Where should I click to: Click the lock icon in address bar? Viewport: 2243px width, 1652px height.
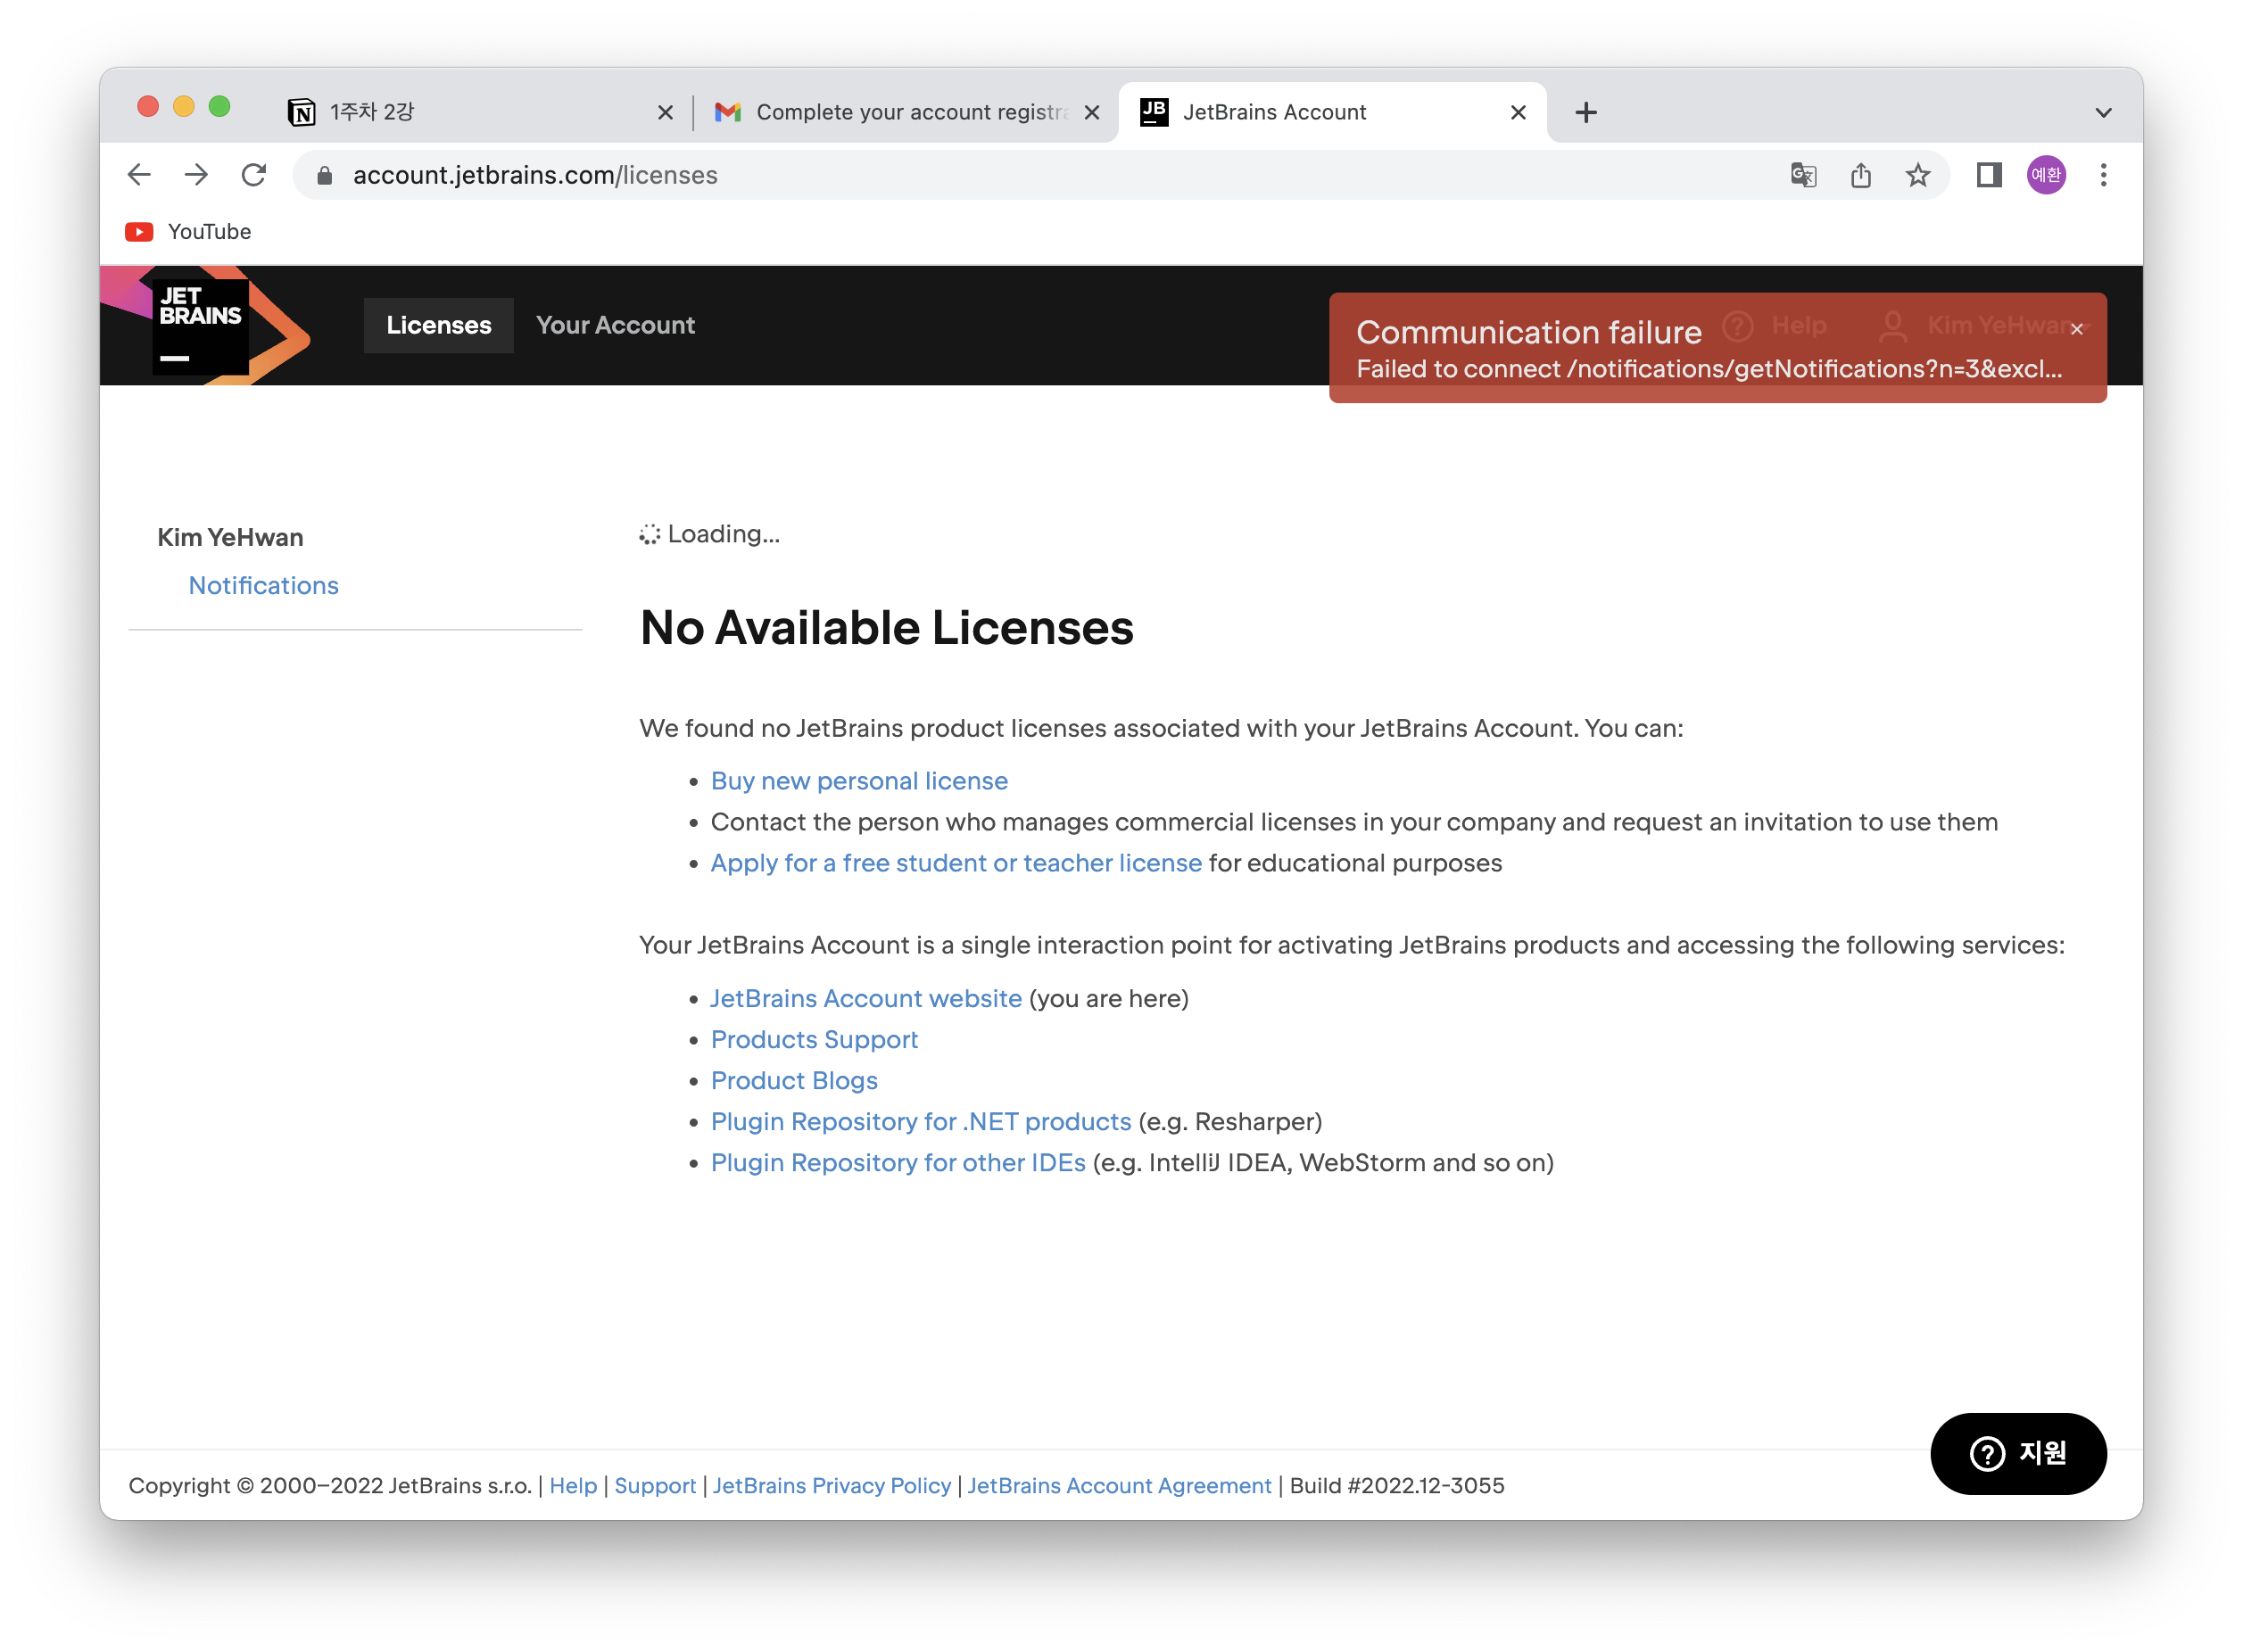(324, 176)
